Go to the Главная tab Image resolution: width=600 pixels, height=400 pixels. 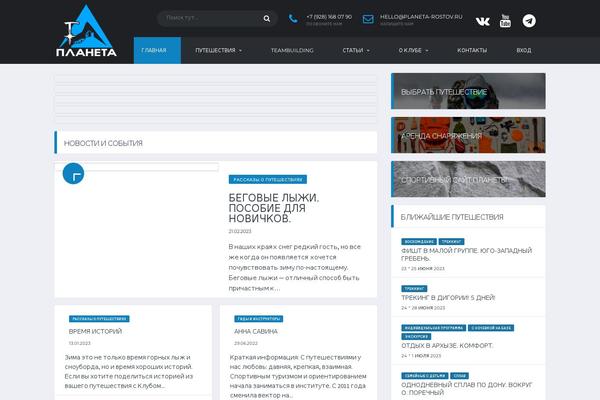[157, 50]
